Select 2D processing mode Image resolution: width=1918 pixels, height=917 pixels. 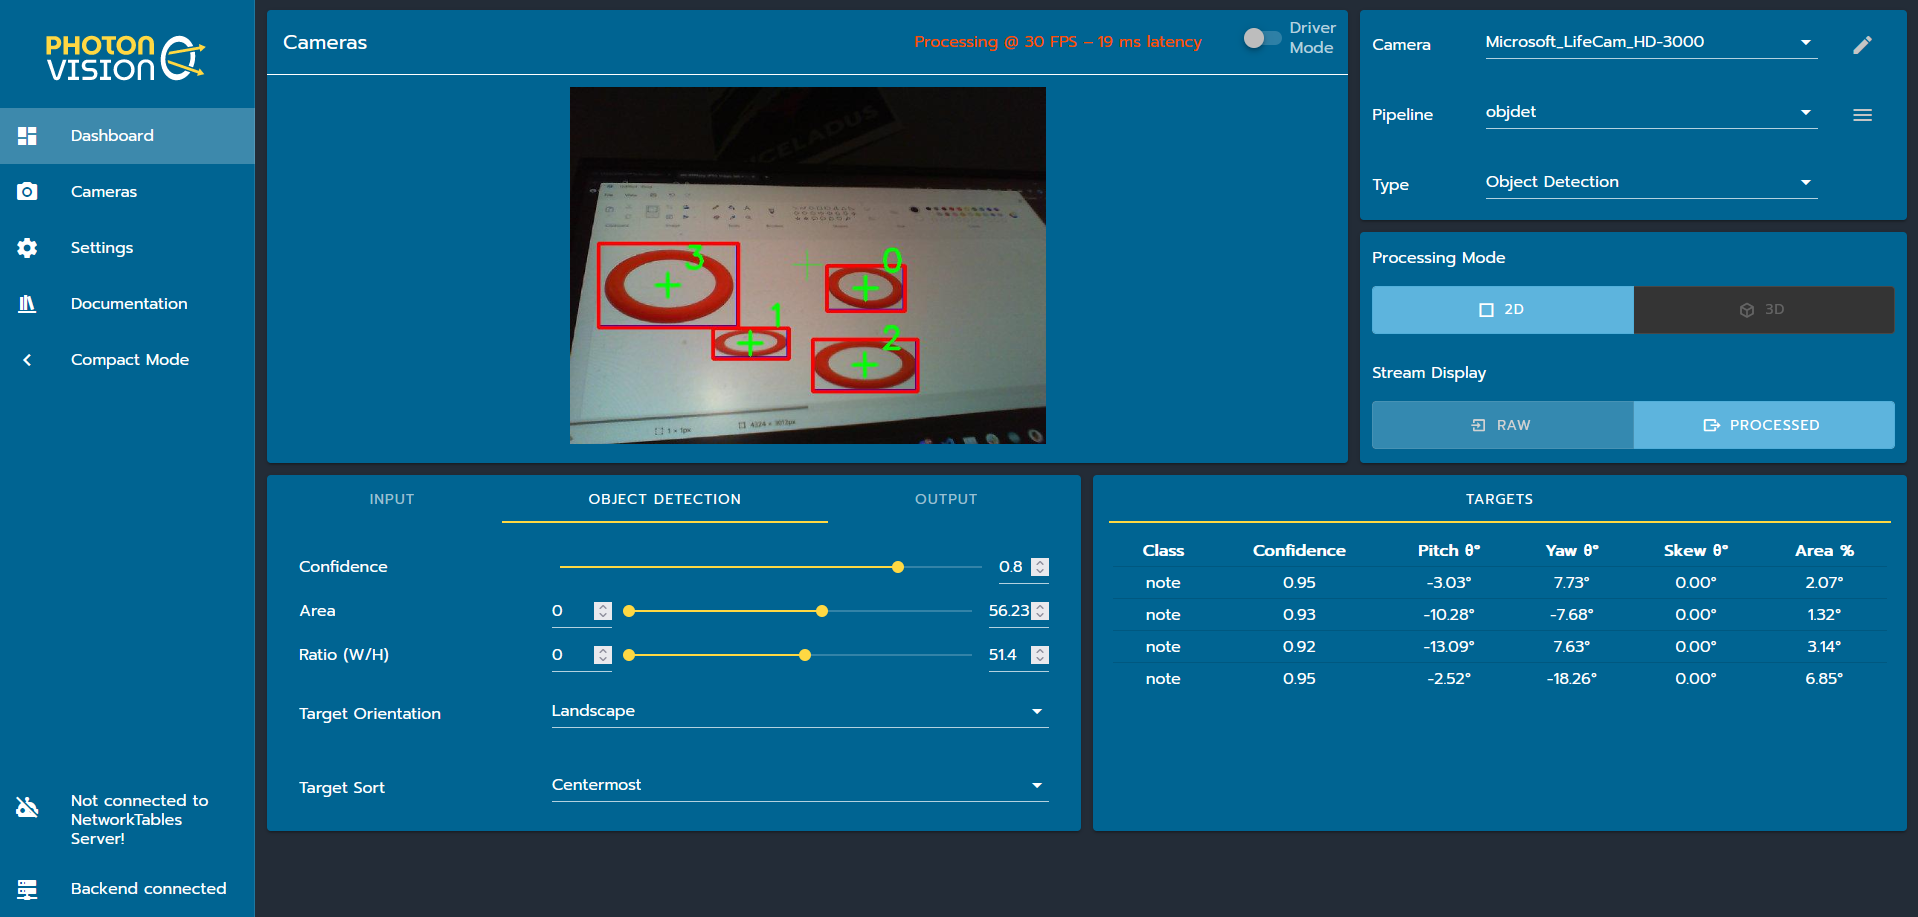coord(1502,310)
